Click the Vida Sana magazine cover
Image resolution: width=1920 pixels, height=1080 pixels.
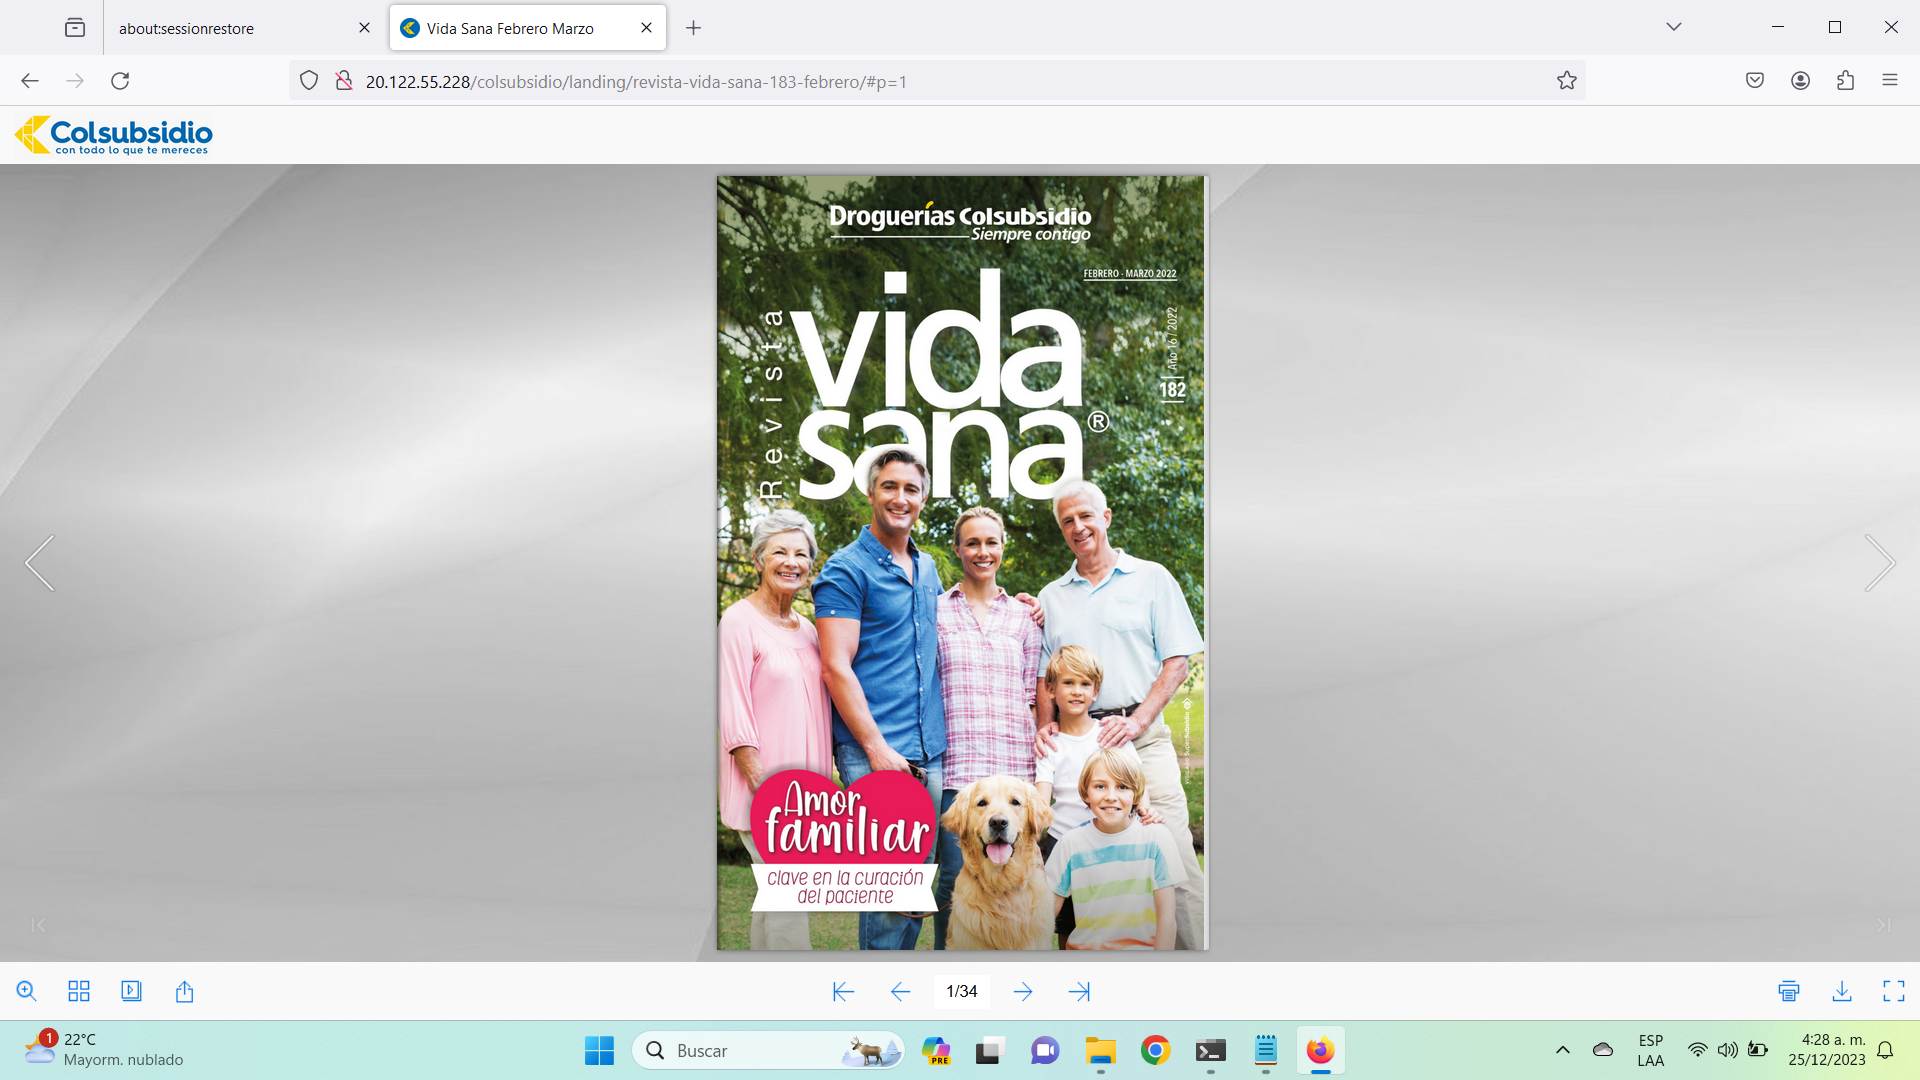[961, 563]
